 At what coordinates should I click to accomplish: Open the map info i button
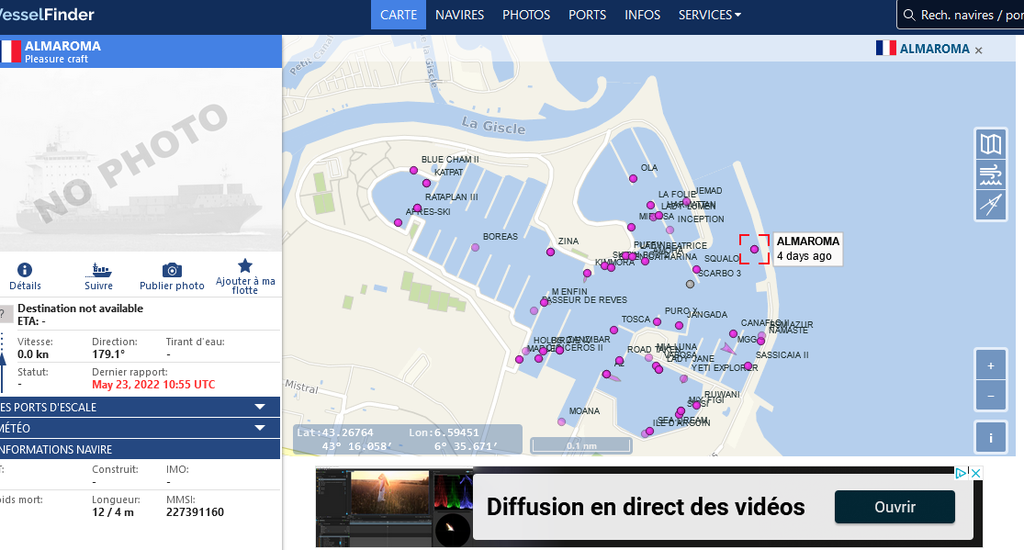point(990,438)
